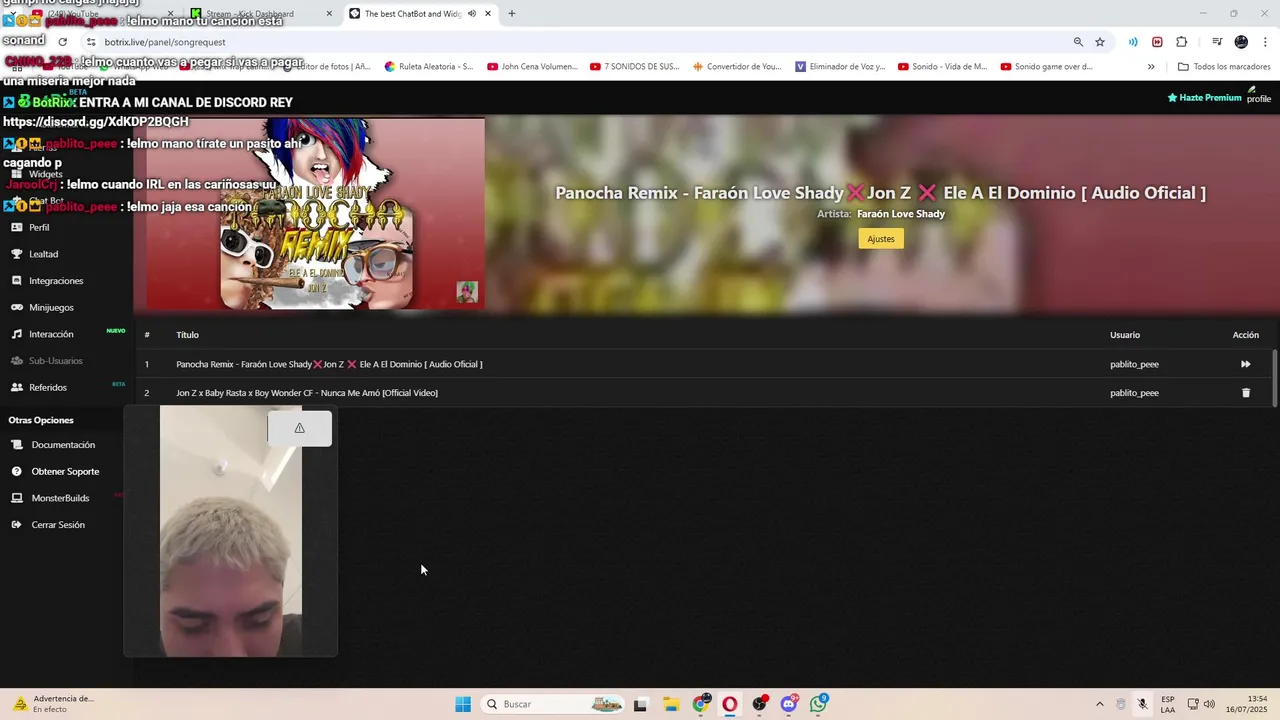Show hidden system tray icons

click(x=1100, y=704)
